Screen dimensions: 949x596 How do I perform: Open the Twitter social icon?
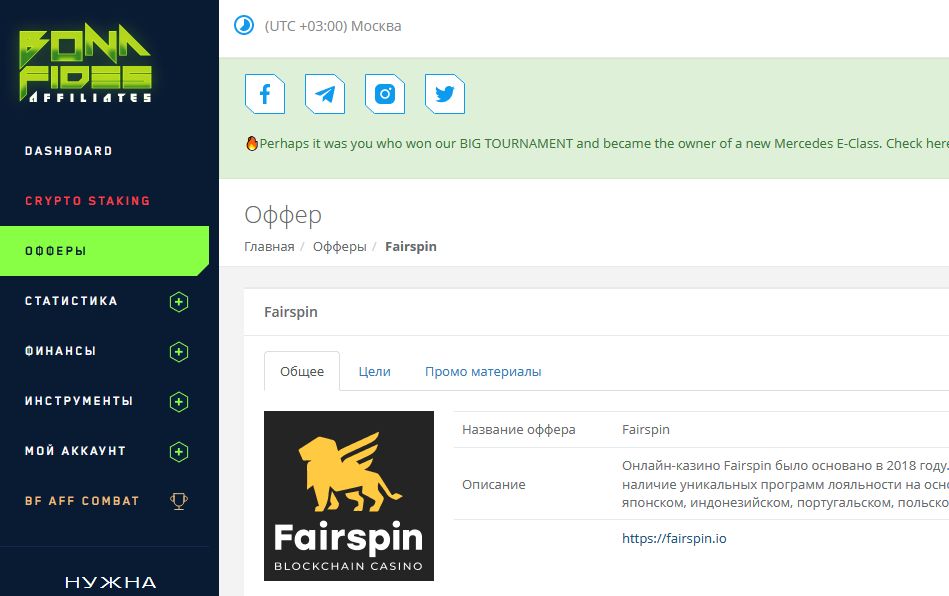click(x=445, y=94)
